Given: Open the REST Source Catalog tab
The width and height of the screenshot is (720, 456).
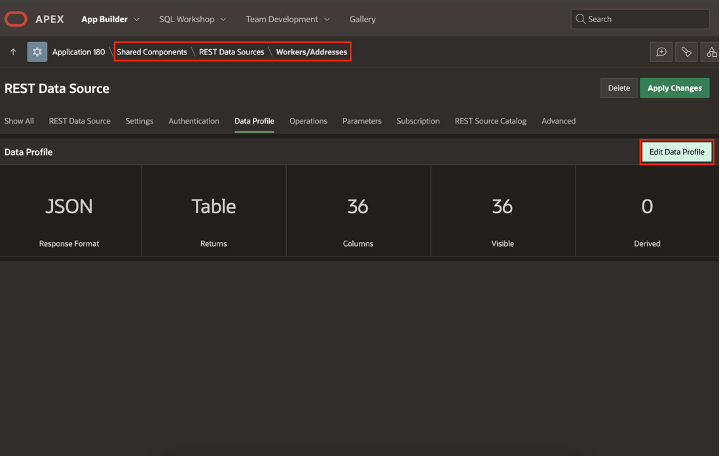Looking at the screenshot, I should (x=490, y=121).
